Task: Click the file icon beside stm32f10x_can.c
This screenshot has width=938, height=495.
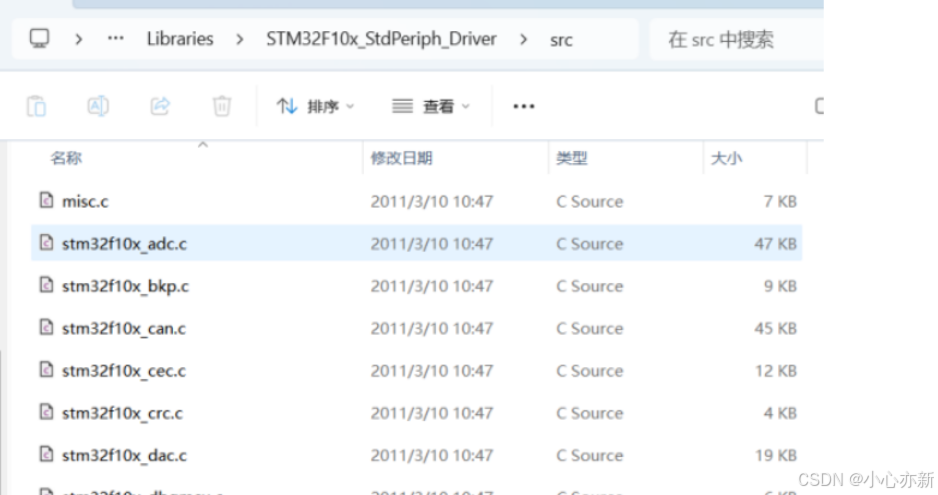Action: point(46,327)
